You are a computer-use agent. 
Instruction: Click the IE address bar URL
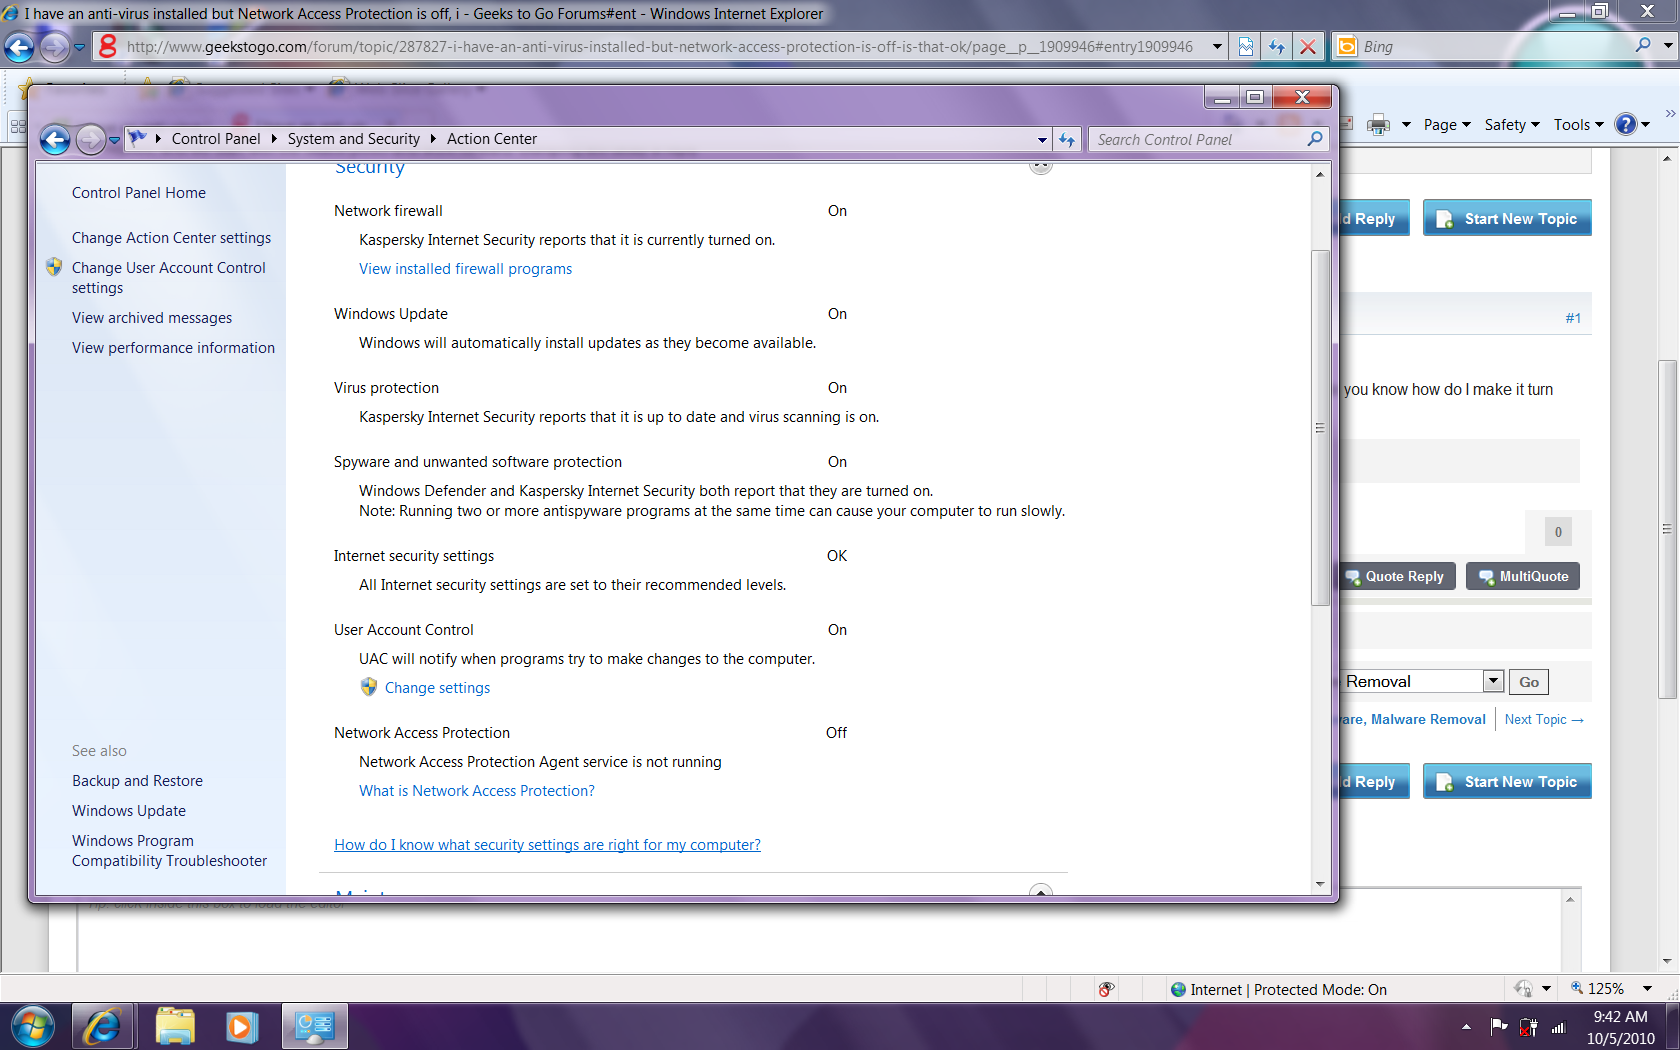(660, 47)
